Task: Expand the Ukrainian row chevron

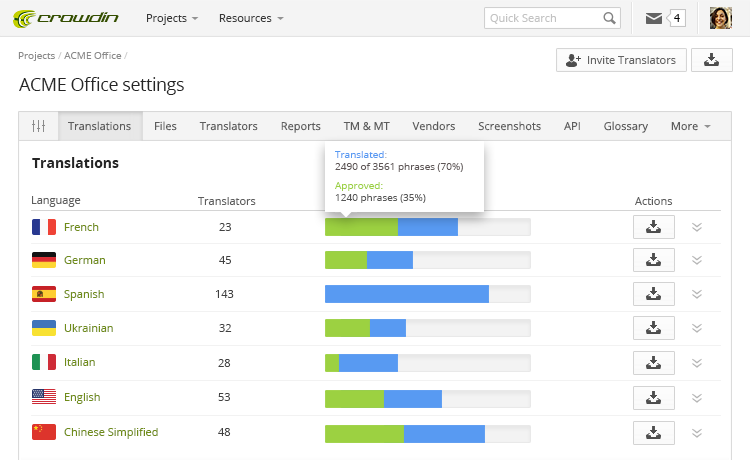Action: tap(697, 328)
